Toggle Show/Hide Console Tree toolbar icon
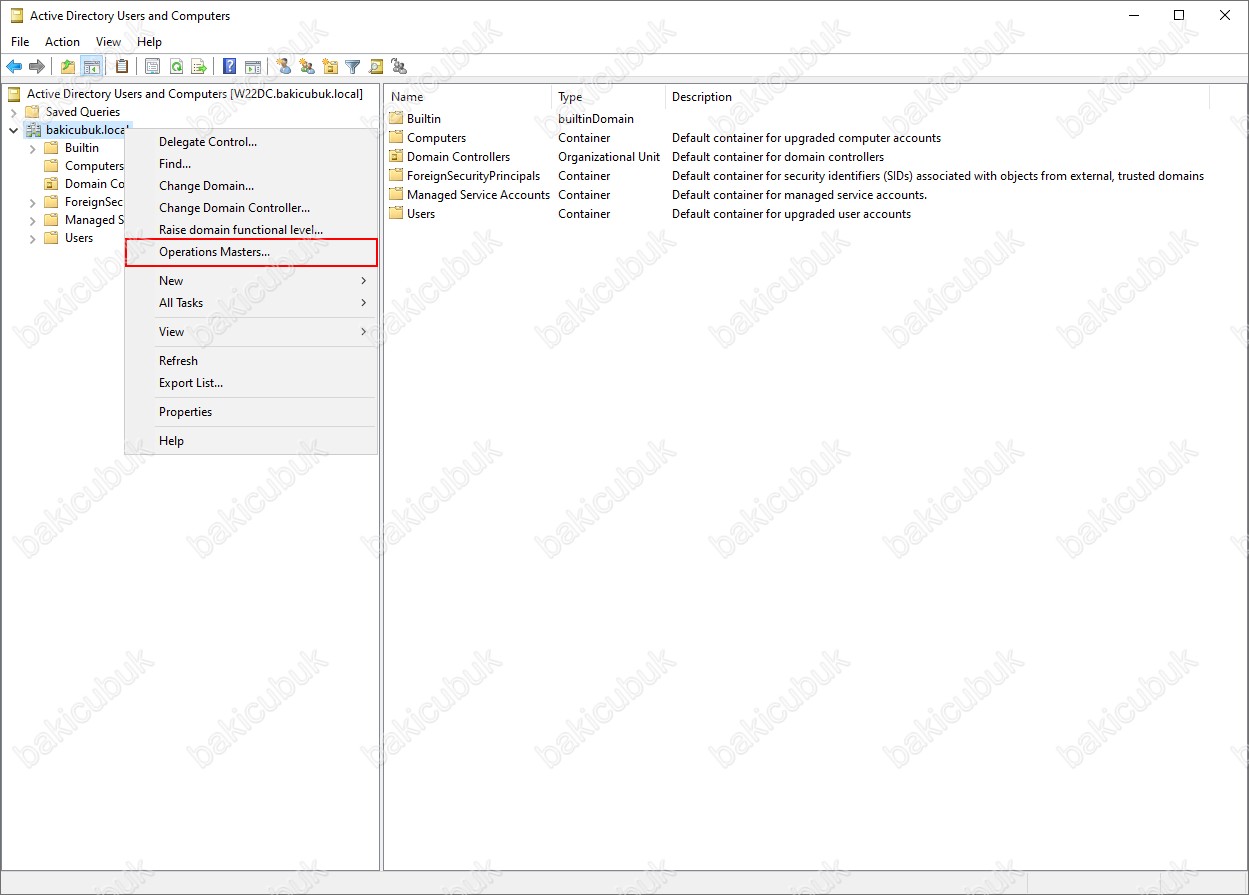 click(91, 67)
